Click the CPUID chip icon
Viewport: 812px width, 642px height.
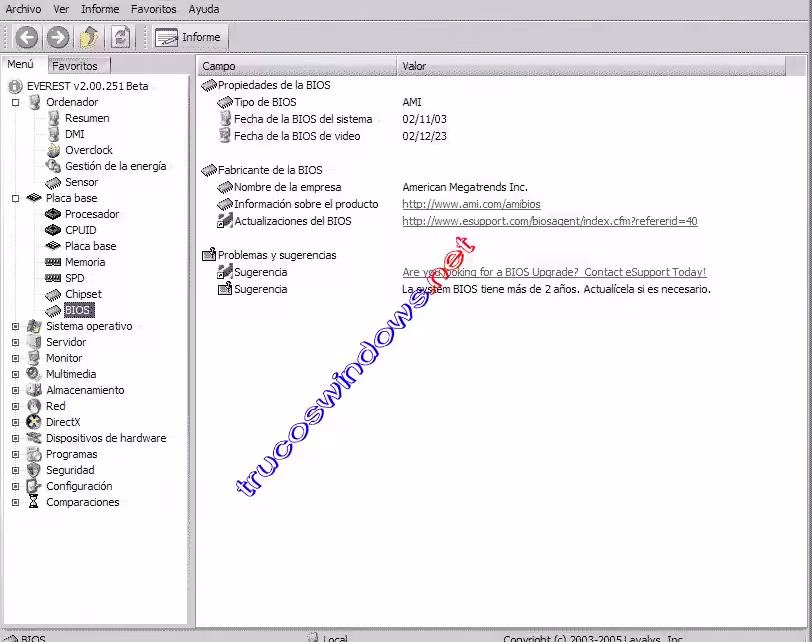point(53,230)
